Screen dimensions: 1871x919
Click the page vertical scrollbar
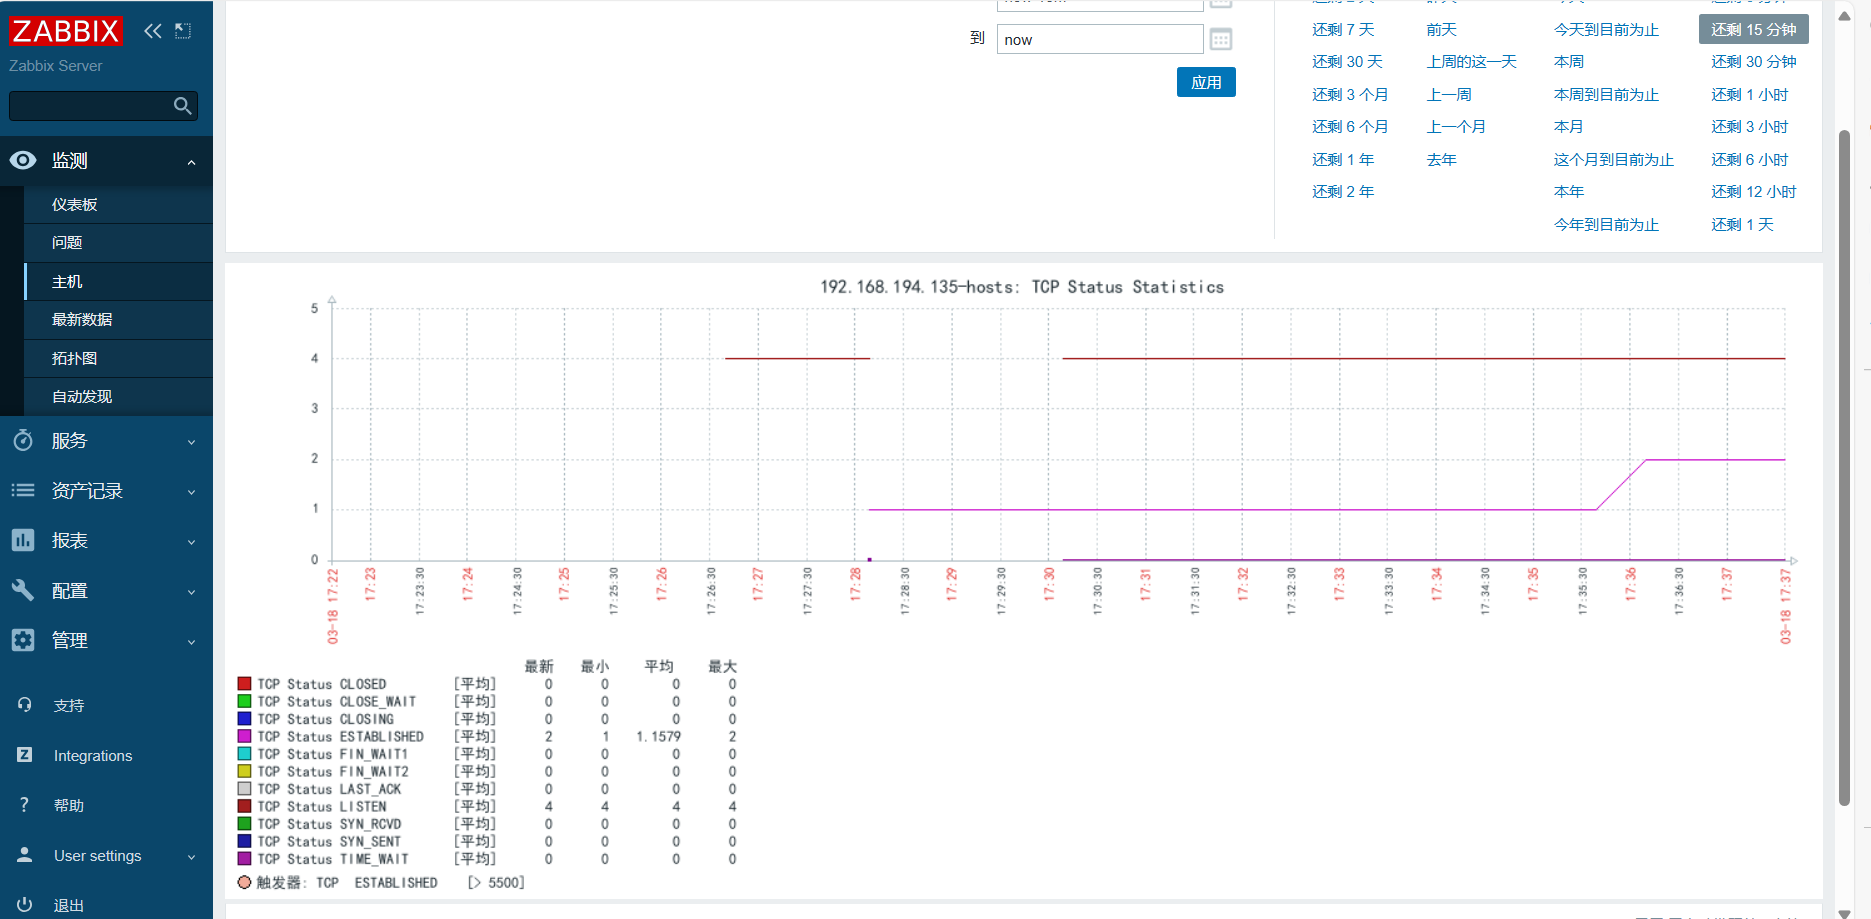pyautogui.click(x=1844, y=467)
